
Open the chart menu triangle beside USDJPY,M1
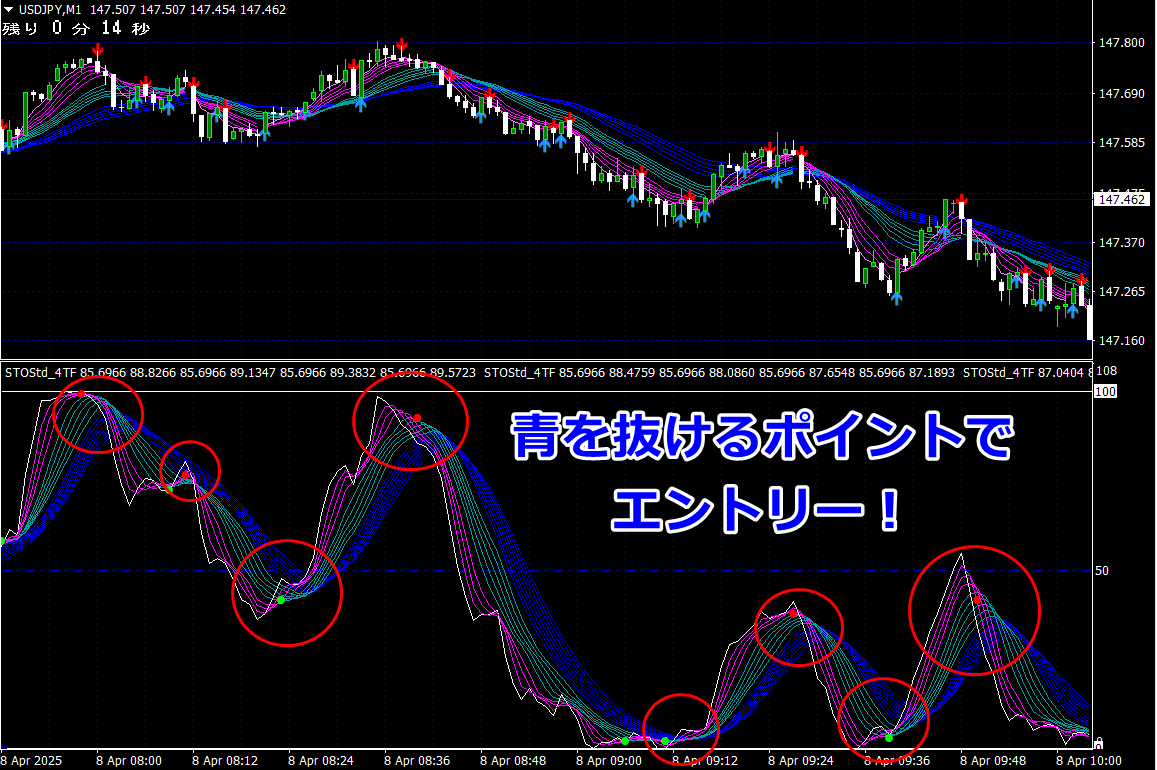point(8,10)
